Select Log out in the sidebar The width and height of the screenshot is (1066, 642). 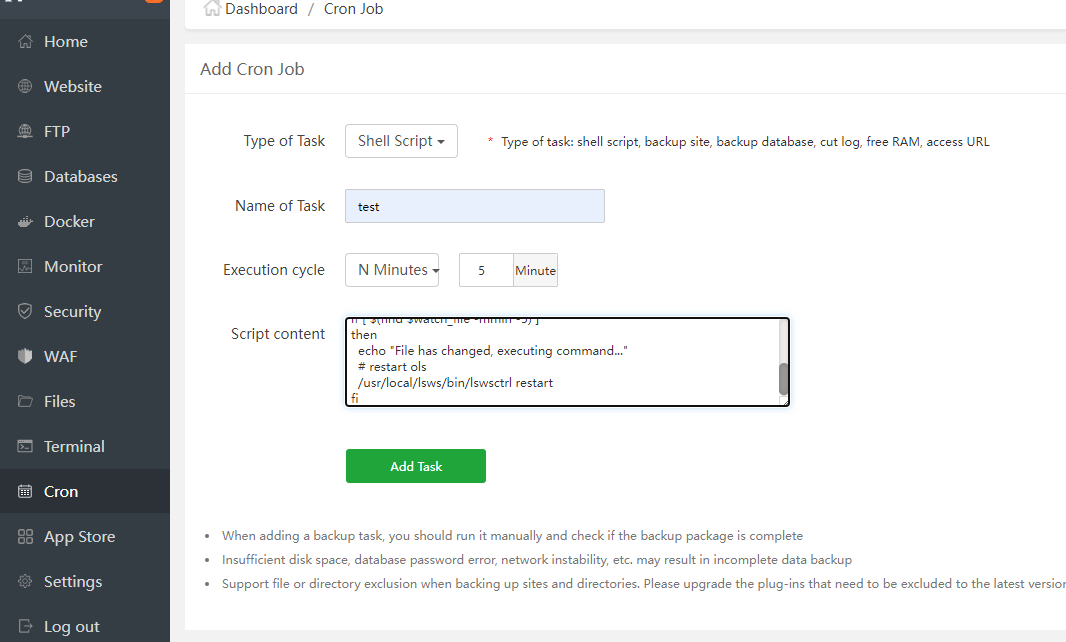(x=71, y=627)
